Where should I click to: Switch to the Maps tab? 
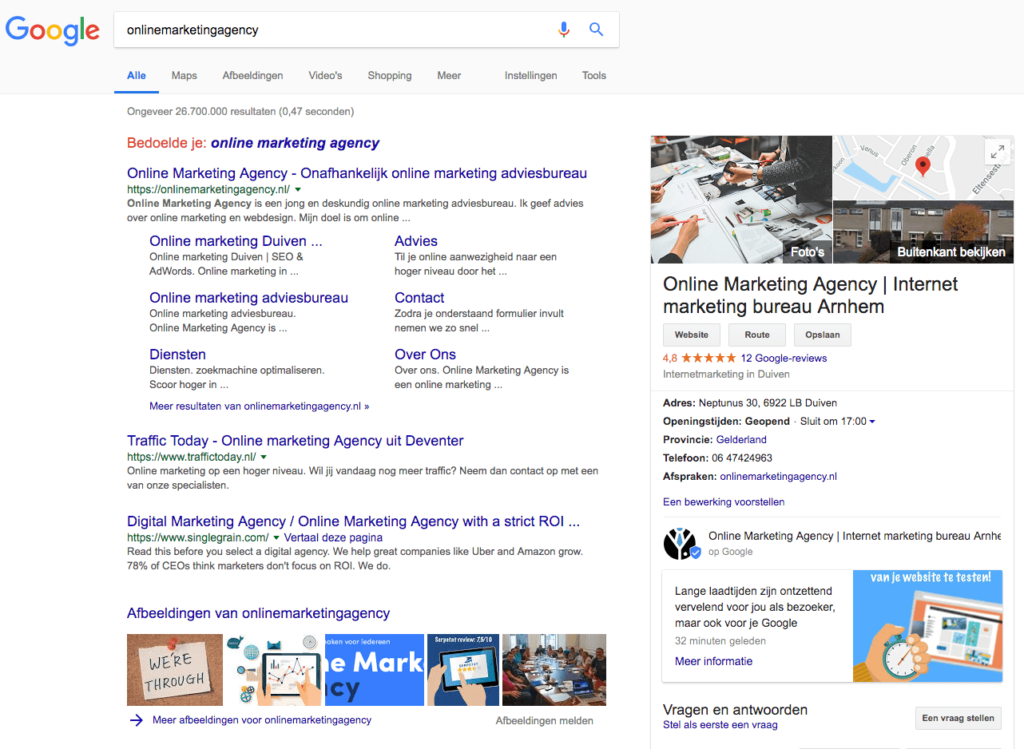point(183,75)
